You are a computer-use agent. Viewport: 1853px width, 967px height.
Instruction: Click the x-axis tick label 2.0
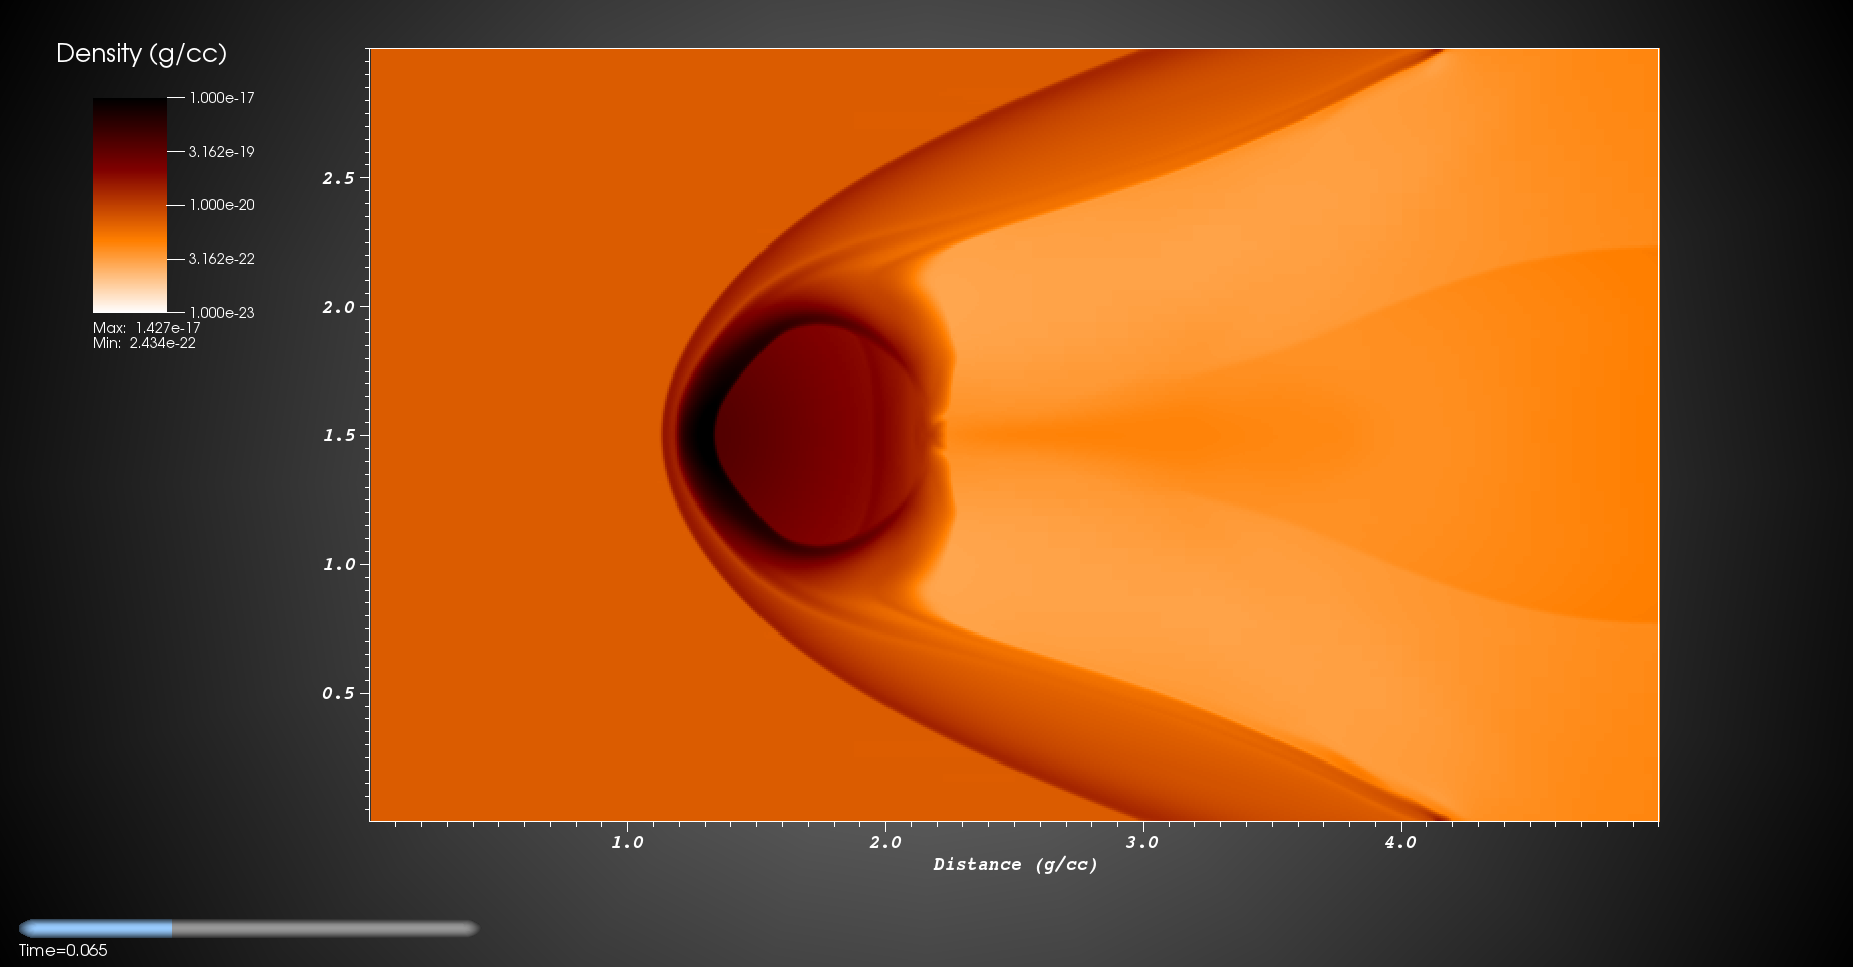point(885,842)
